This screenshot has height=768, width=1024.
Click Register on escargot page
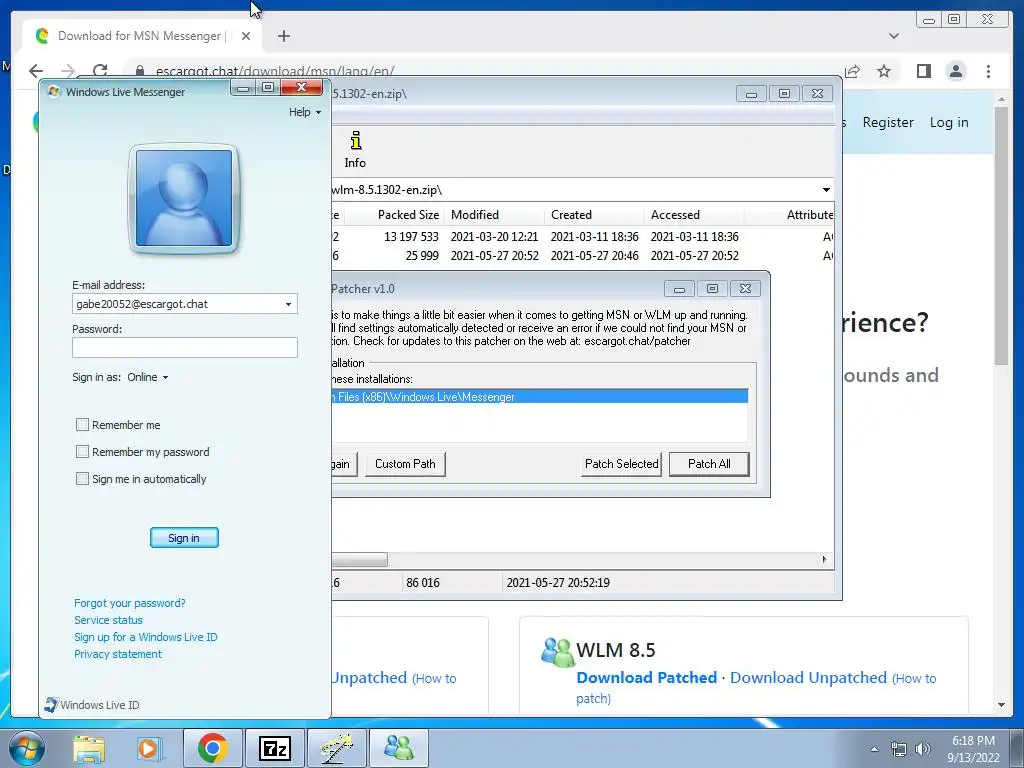click(888, 122)
